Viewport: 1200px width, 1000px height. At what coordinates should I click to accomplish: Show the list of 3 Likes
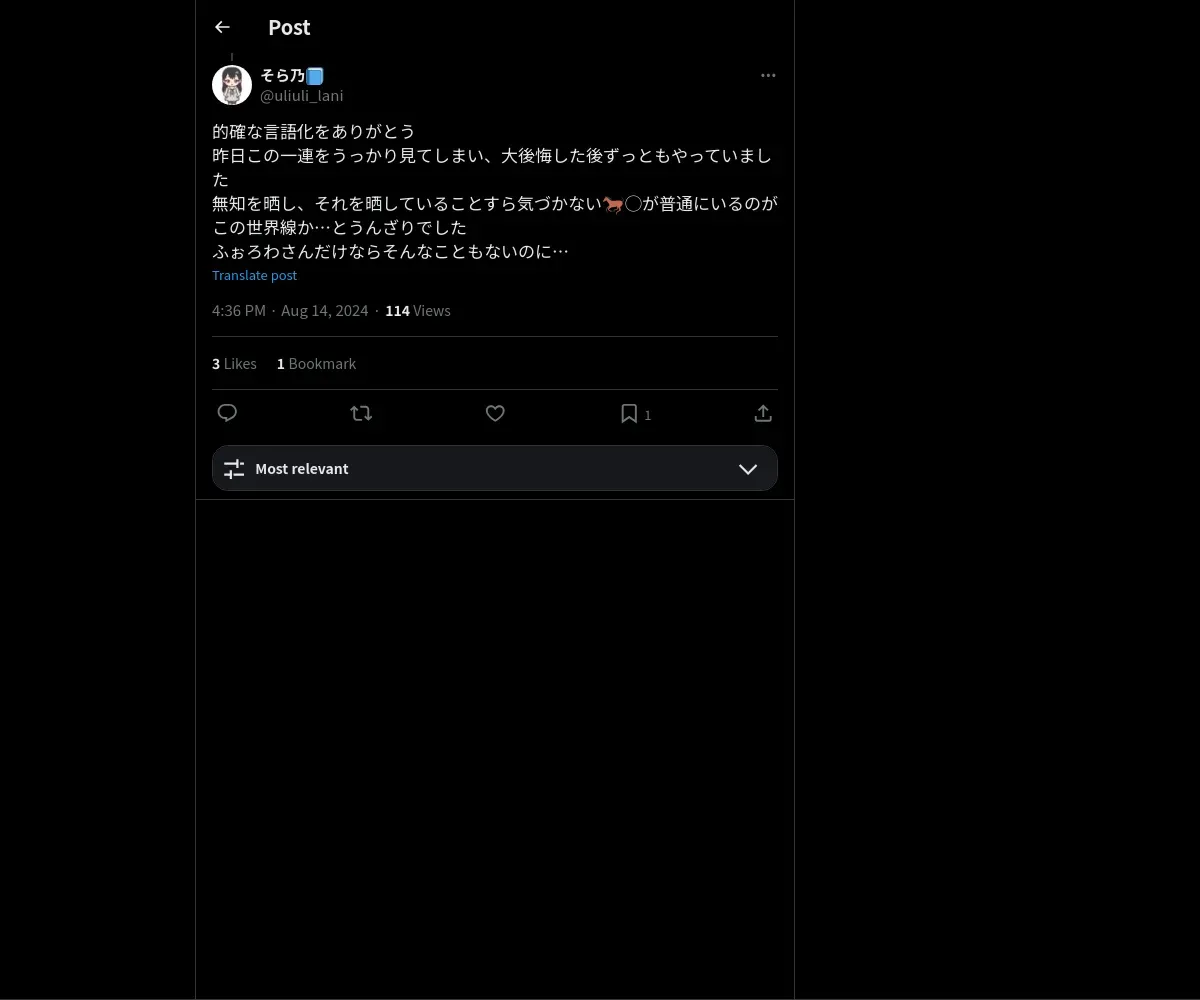pos(235,364)
